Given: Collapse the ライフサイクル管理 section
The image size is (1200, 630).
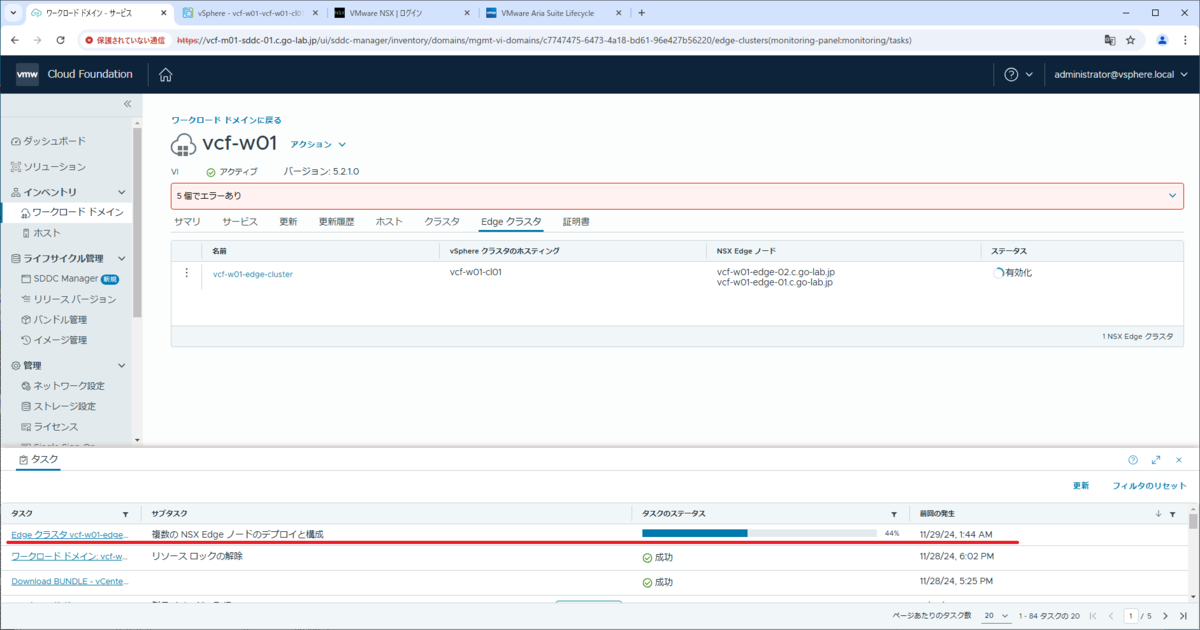Looking at the screenshot, I should [x=122, y=258].
